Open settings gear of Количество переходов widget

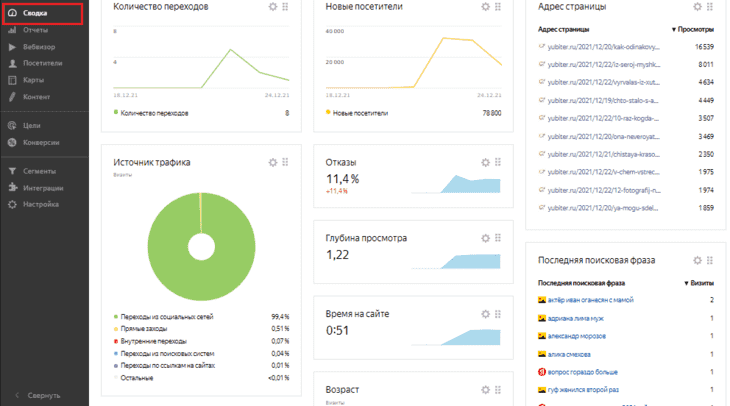[x=273, y=7]
